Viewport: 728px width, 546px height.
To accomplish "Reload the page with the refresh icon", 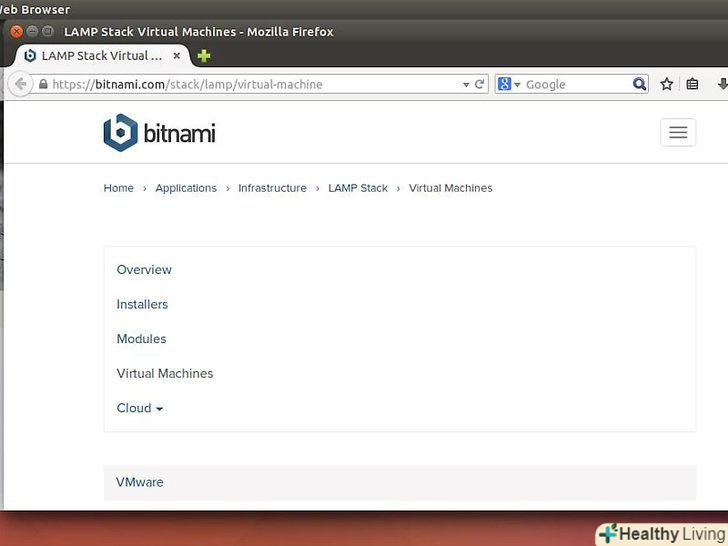I will [x=480, y=84].
